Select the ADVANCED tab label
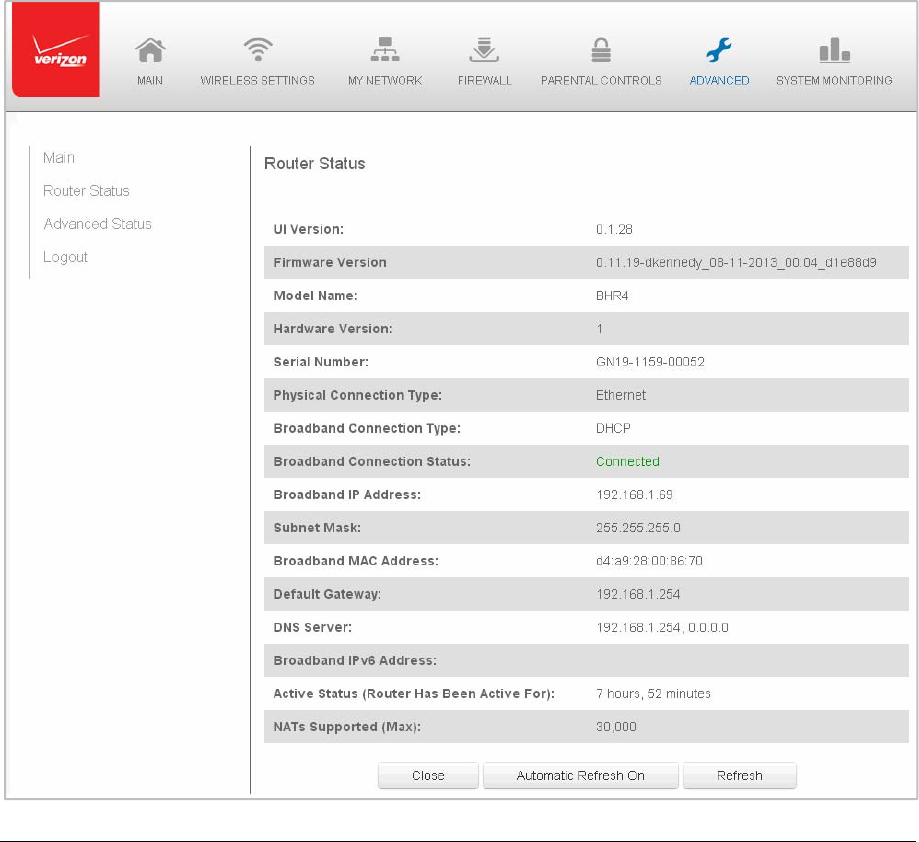The height and width of the screenshot is (842, 919). point(720,80)
